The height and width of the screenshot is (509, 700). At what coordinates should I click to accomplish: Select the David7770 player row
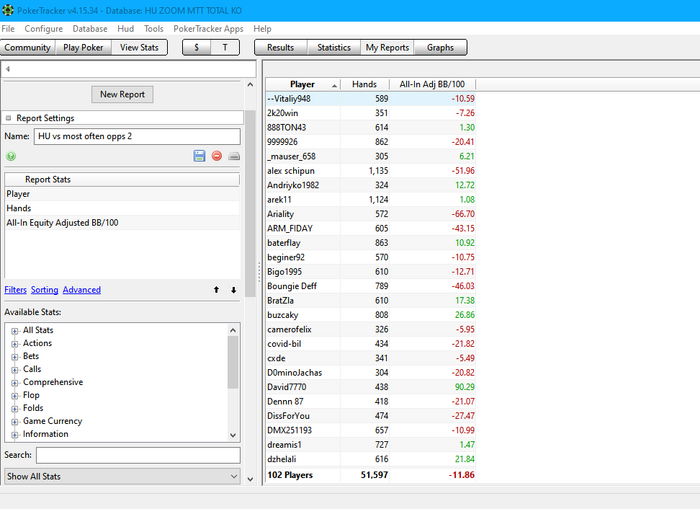(371, 387)
